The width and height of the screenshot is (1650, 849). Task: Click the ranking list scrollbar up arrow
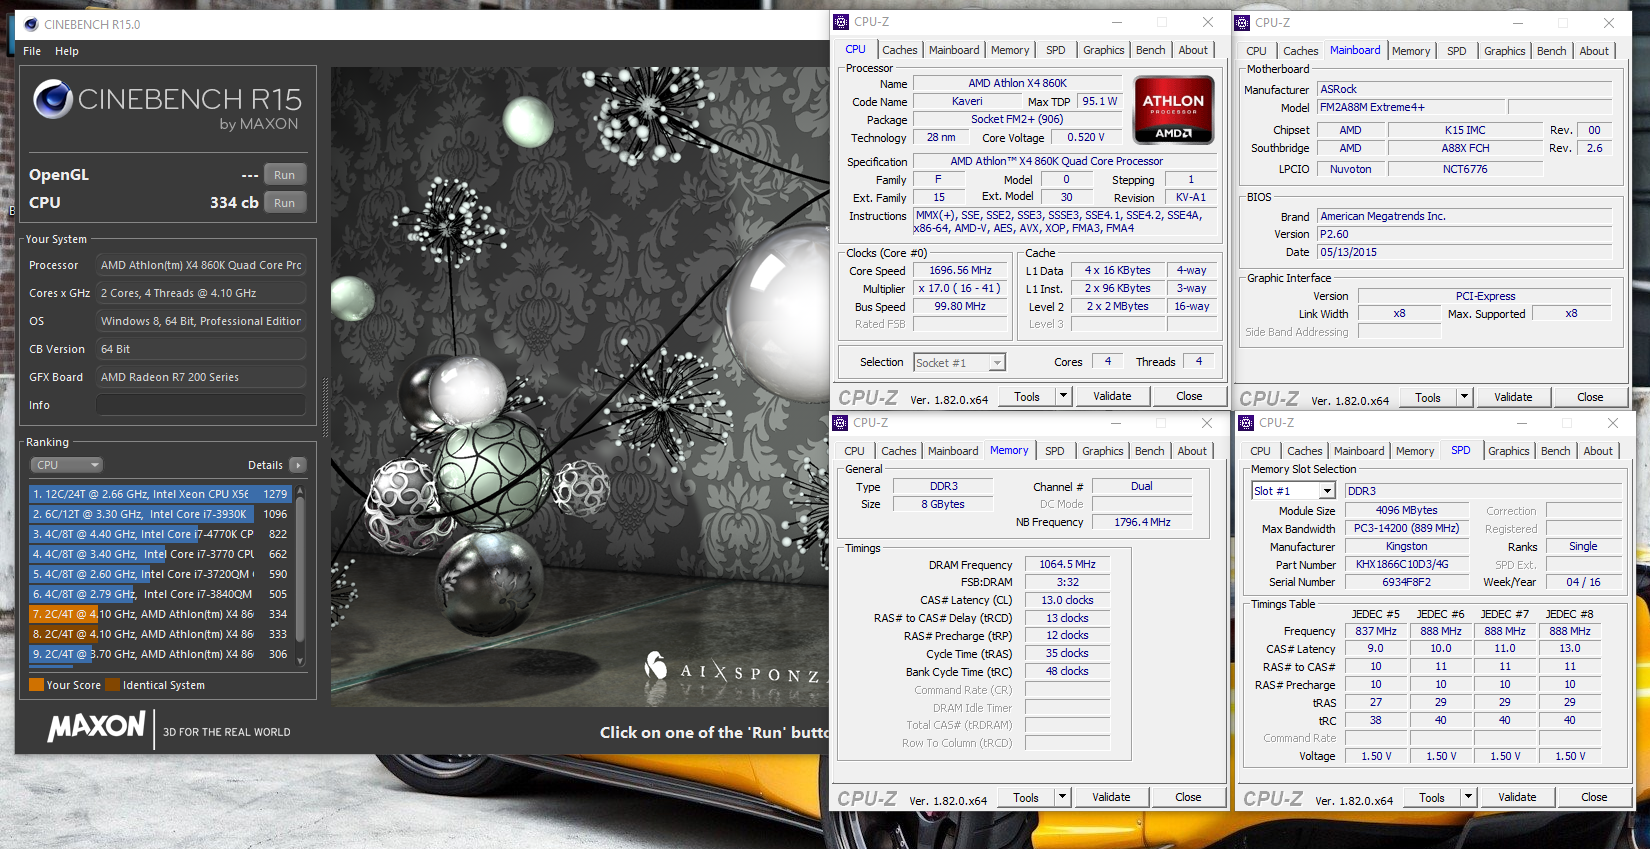[299, 493]
